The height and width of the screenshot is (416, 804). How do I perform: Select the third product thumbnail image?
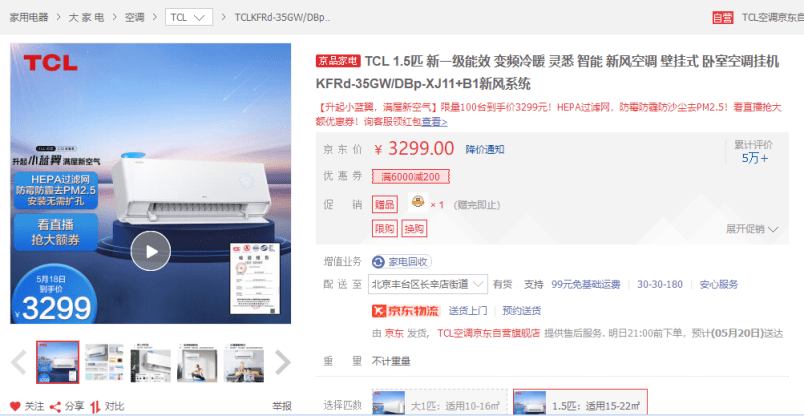click(x=150, y=362)
